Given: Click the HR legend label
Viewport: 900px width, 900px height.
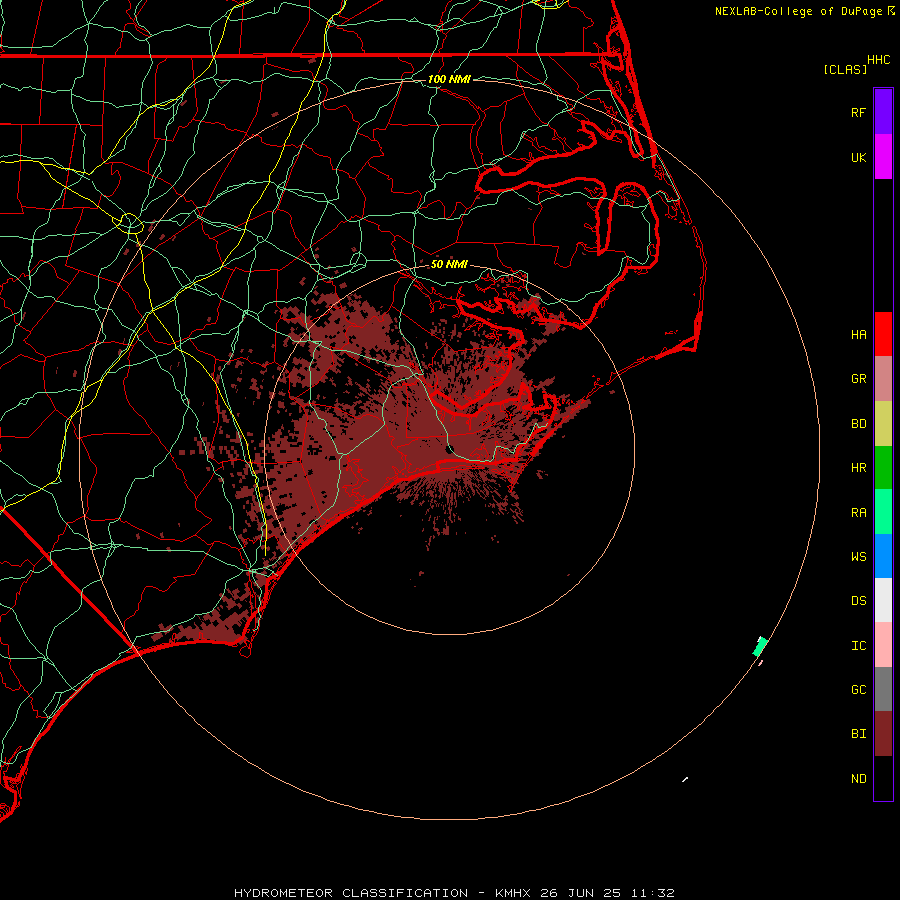Looking at the screenshot, I should click(x=858, y=467).
